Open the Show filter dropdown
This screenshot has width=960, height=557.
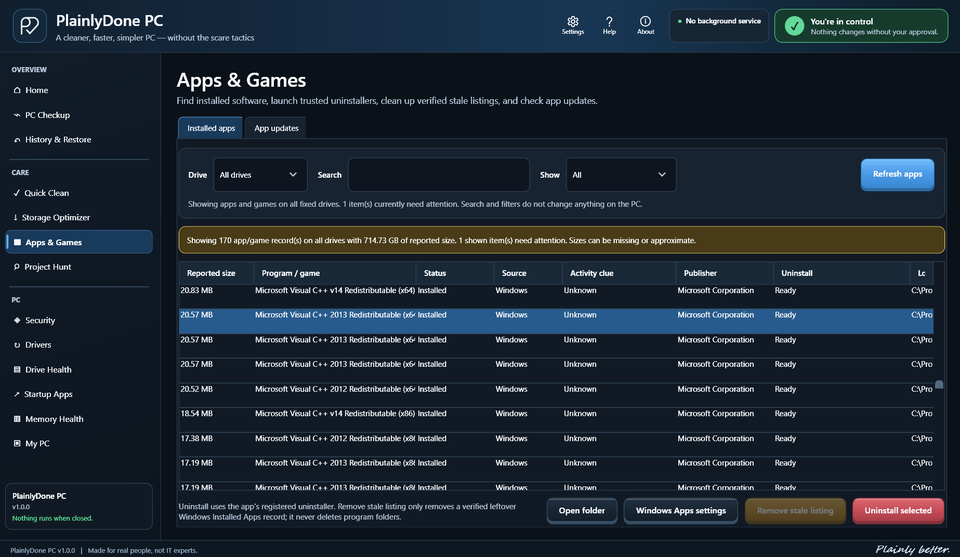(621, 175)
